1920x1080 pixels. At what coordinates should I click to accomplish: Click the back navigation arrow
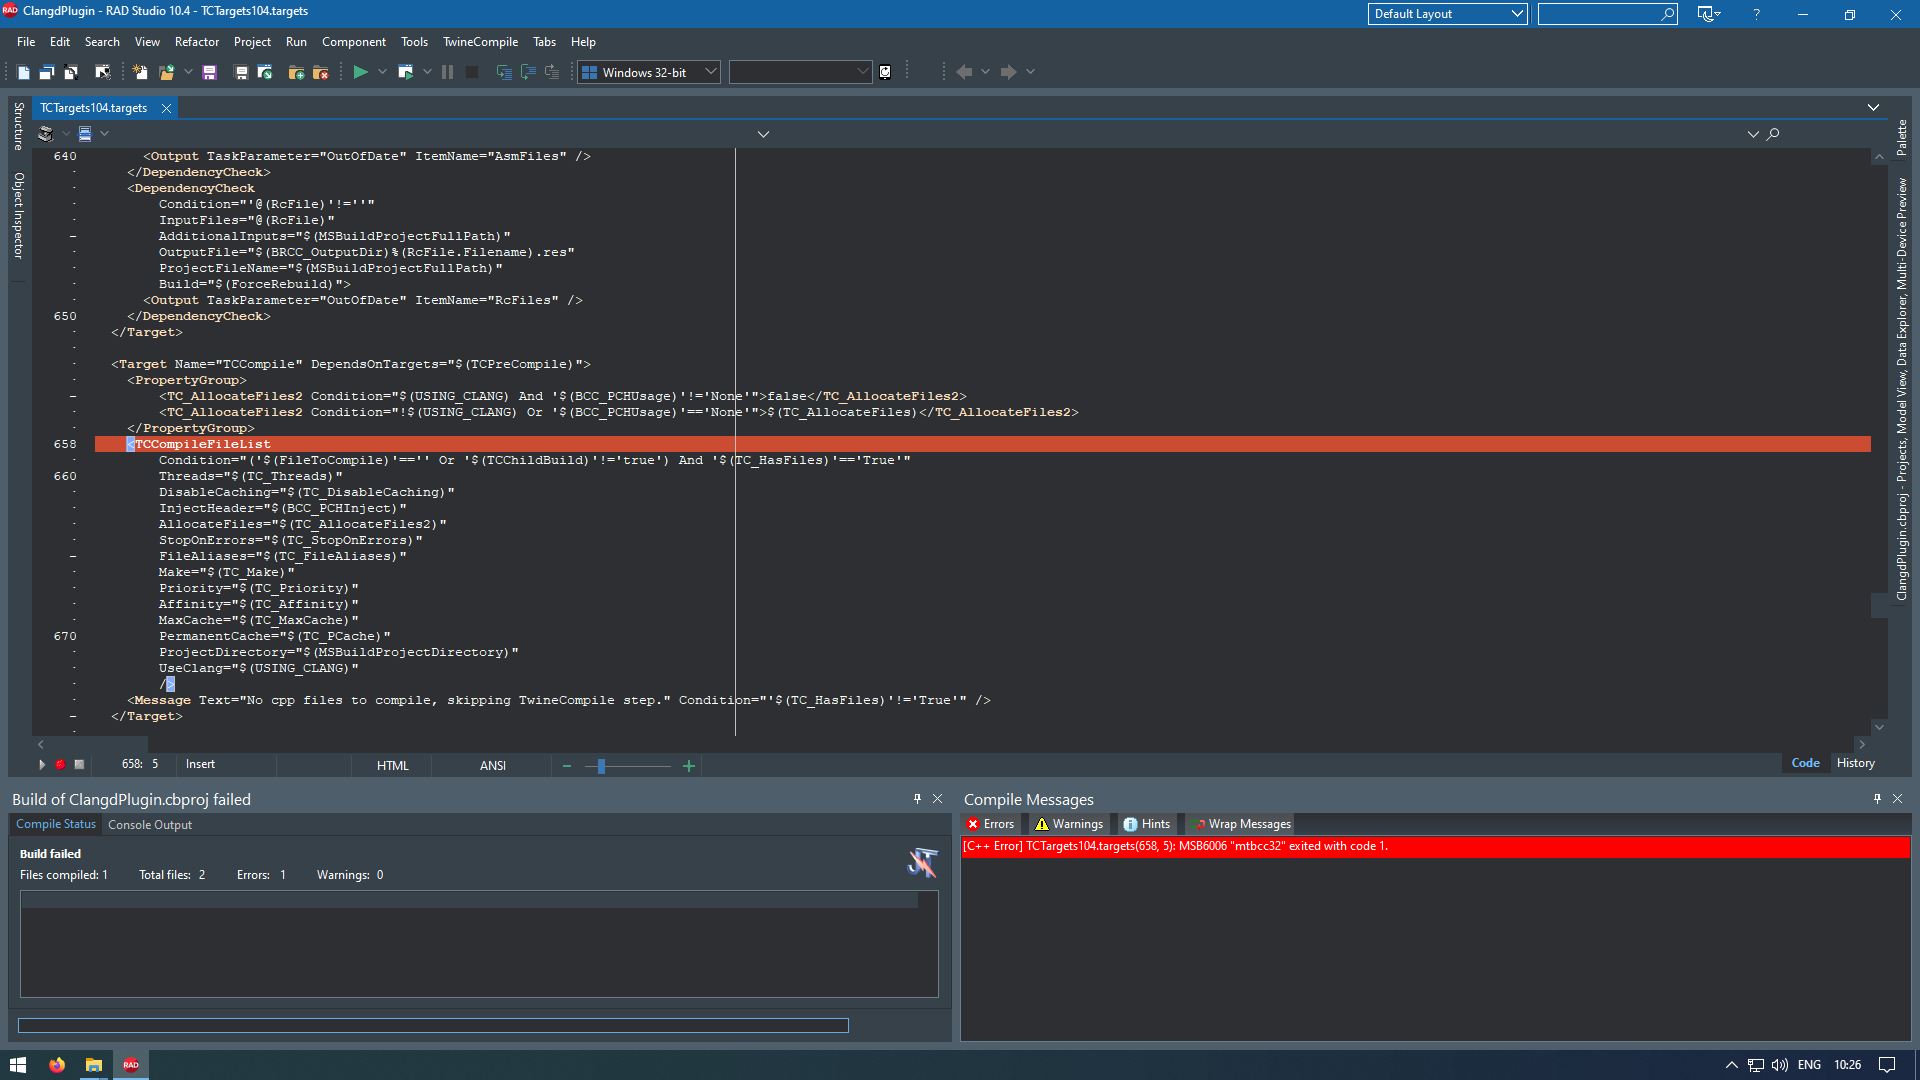(964, 72)
